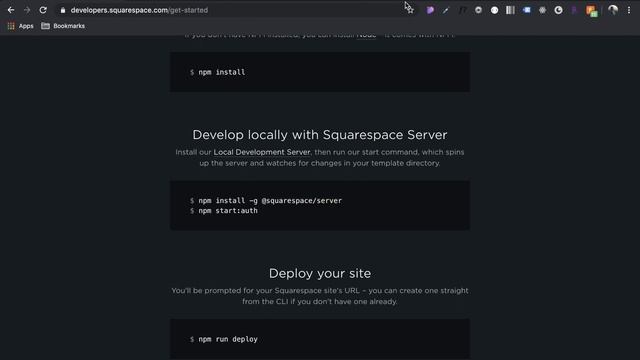Click the 'npm start:auth' command
The height and width of the screenshot is (360, 640).
tap(228, 211)
